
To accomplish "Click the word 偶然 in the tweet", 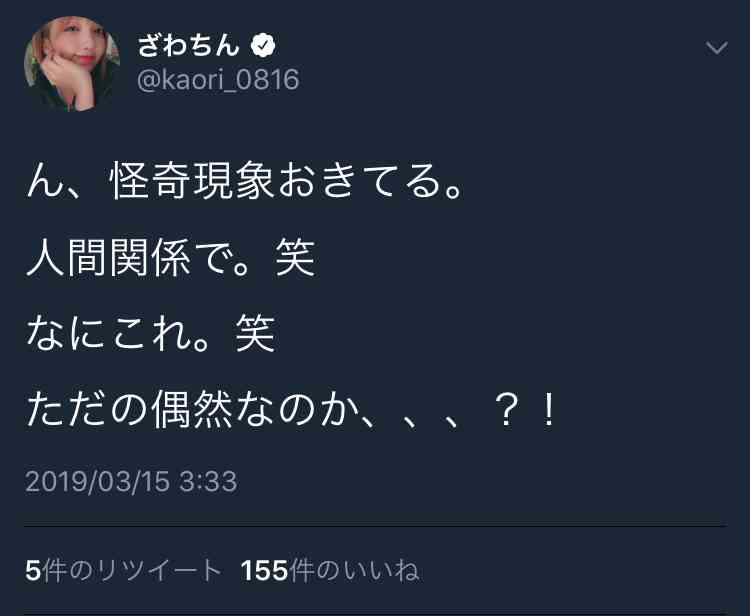I will coord(192,409).
